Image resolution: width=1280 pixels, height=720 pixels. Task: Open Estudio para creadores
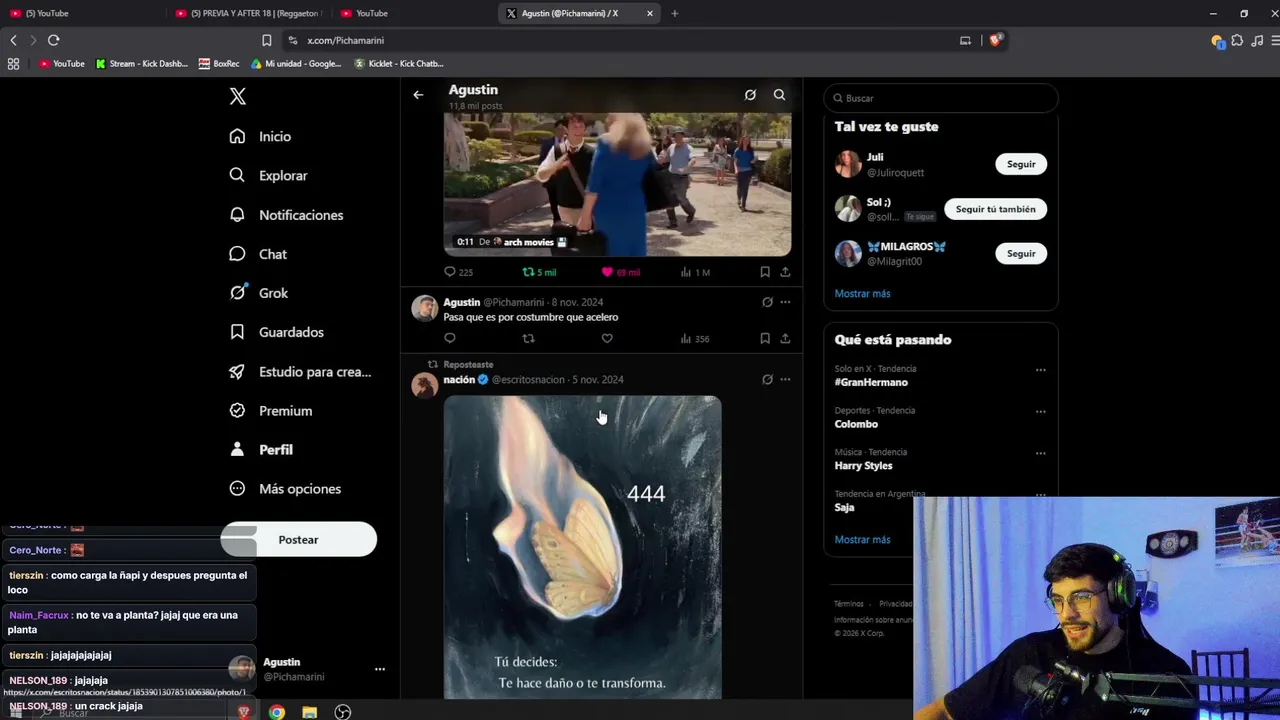pos(300,372)
